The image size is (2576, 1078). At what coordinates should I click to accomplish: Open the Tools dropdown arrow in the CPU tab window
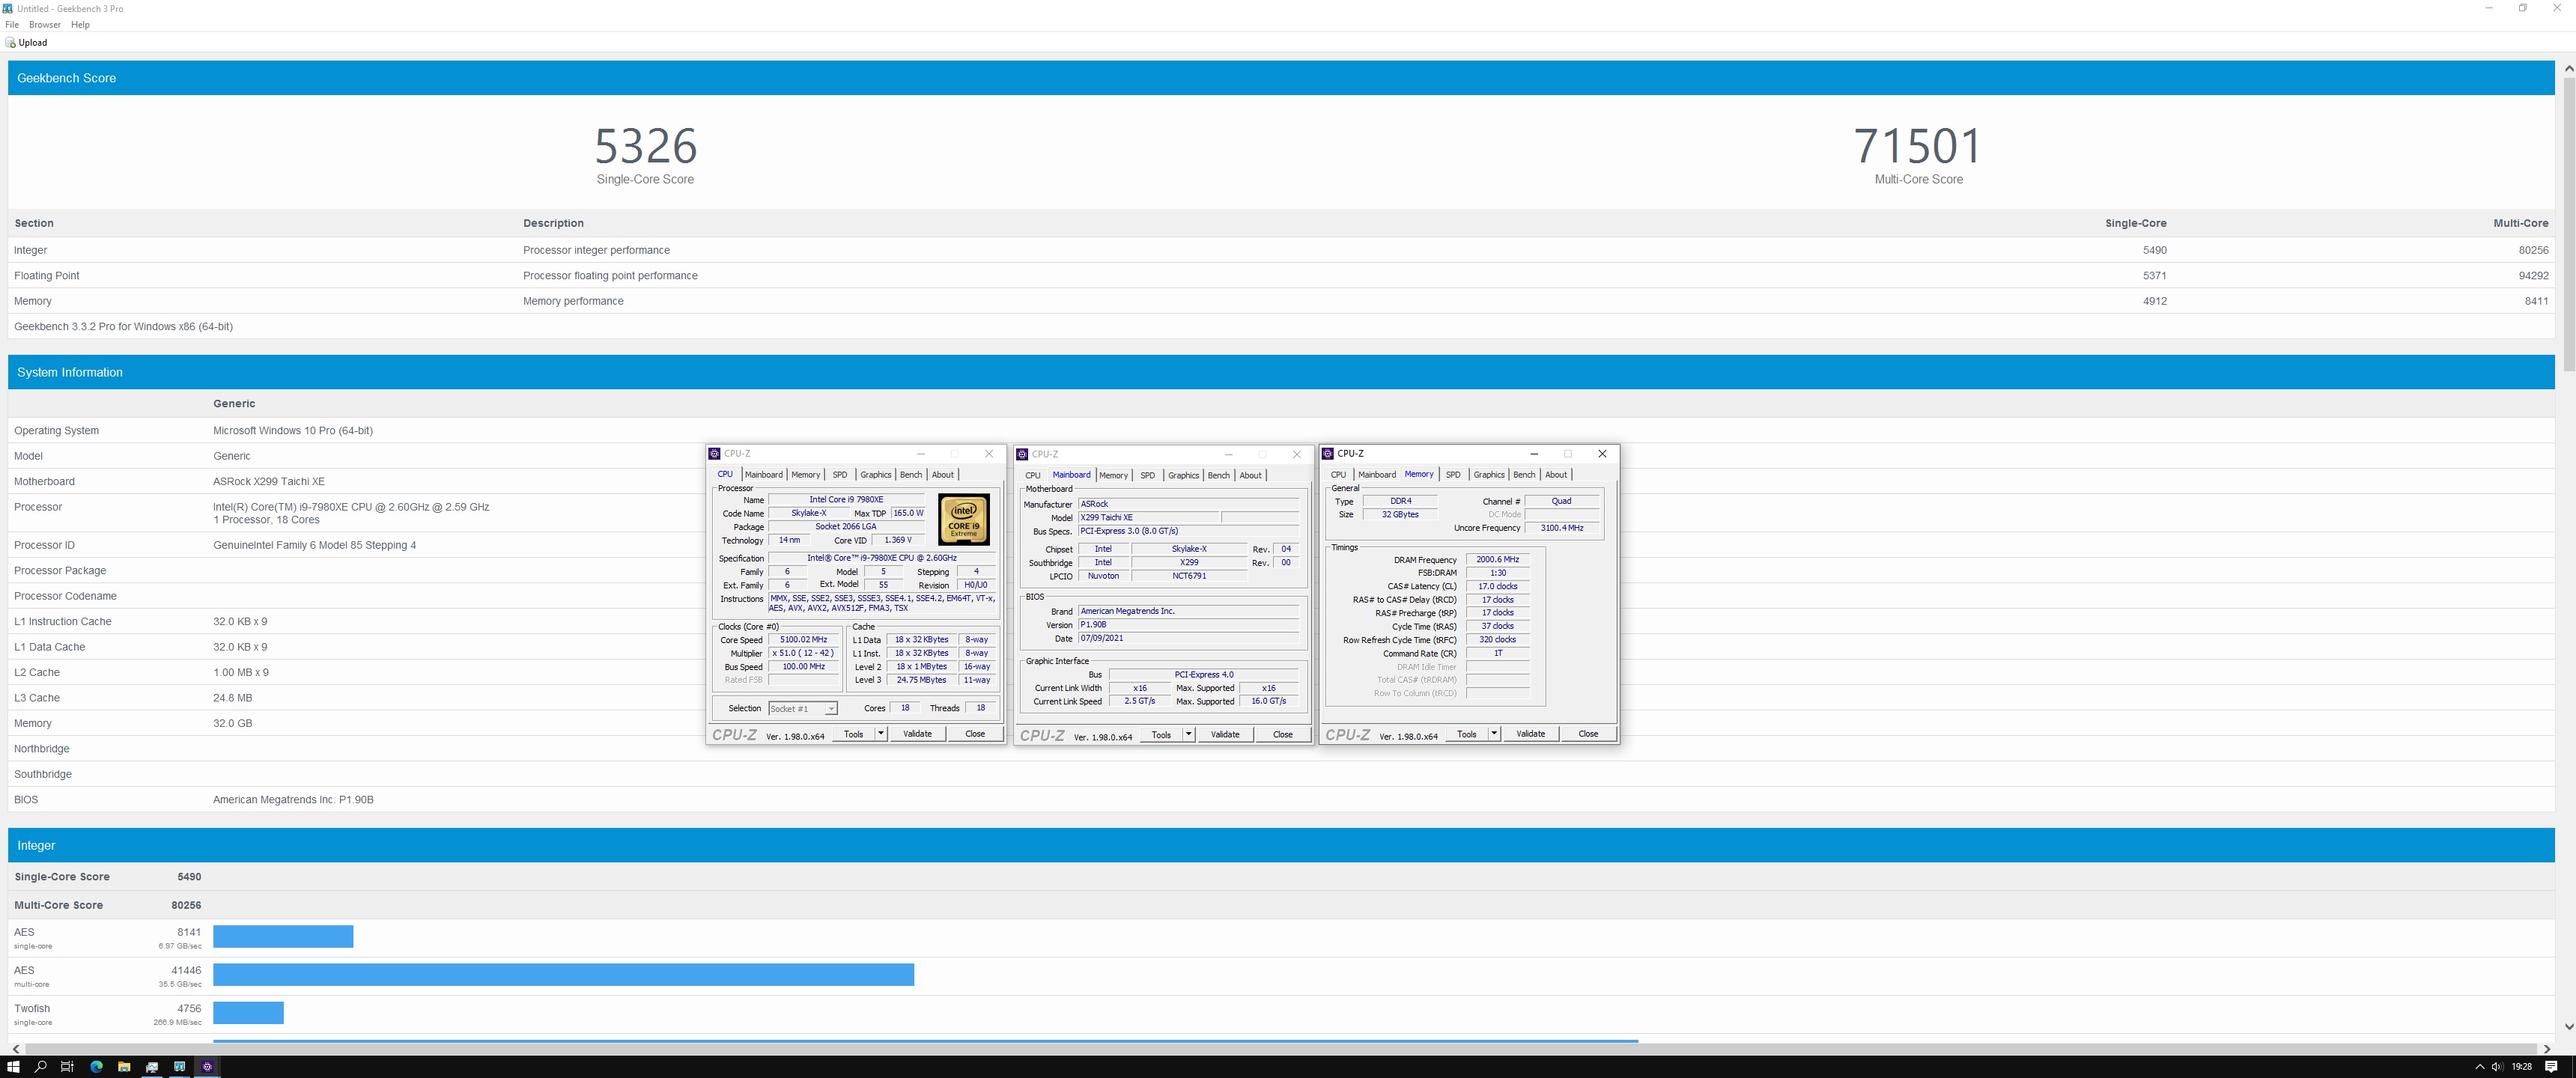[x=881, y=734]
